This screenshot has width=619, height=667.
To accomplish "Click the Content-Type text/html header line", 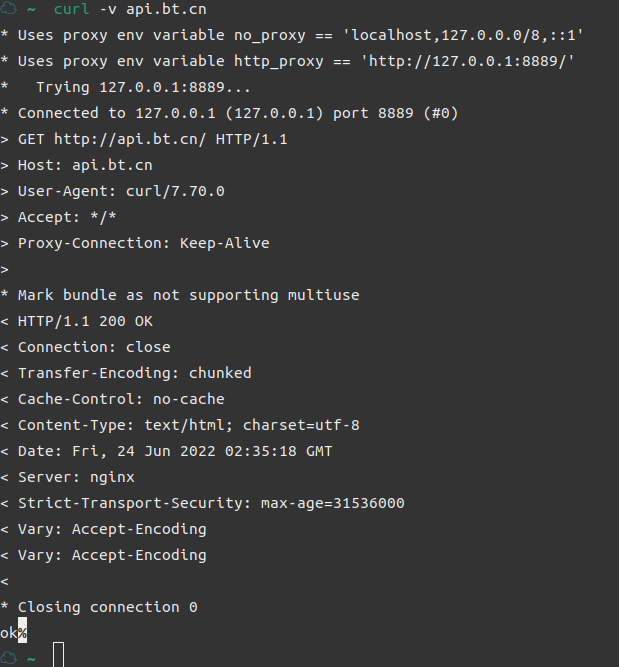I will 188,425.
